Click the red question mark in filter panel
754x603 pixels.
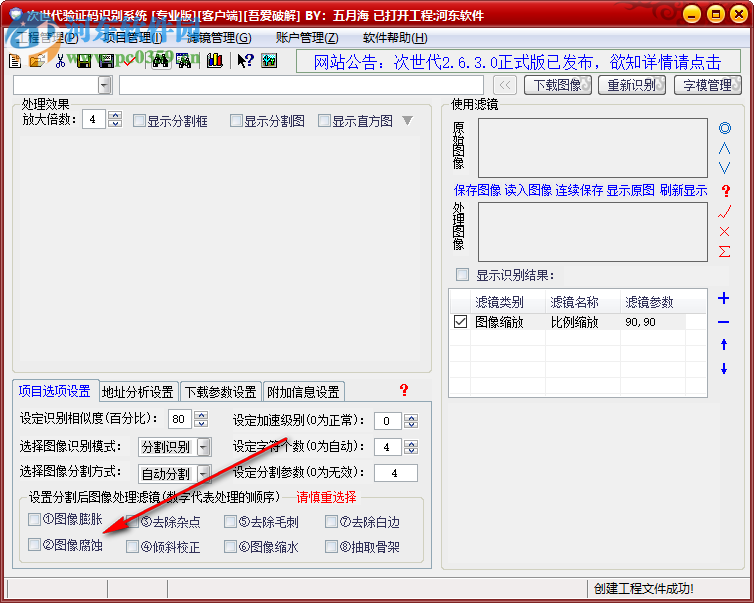726,191
